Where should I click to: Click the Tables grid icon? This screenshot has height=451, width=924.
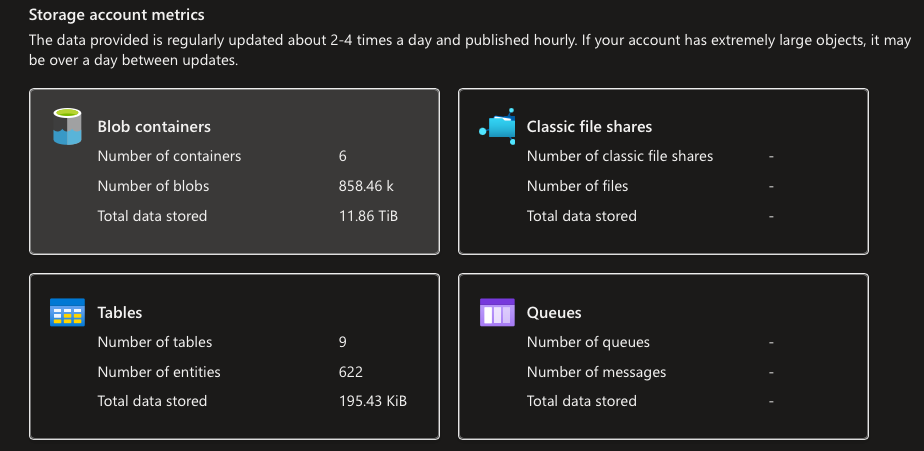coord(67,312)
